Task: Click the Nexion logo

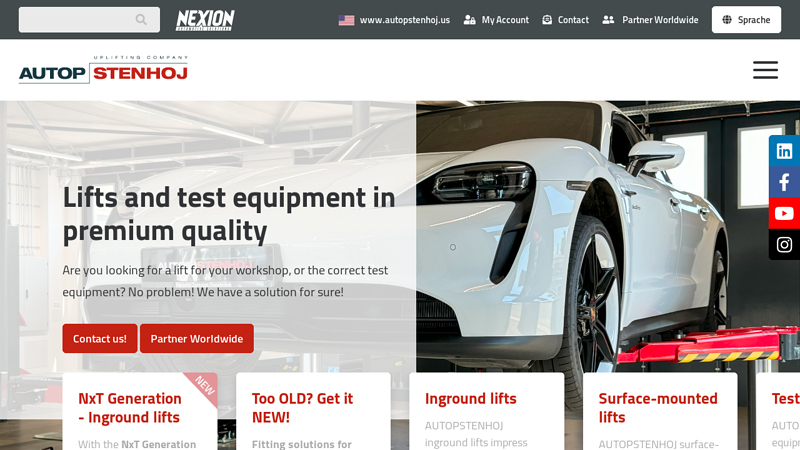Action: [x=205, y=20]
